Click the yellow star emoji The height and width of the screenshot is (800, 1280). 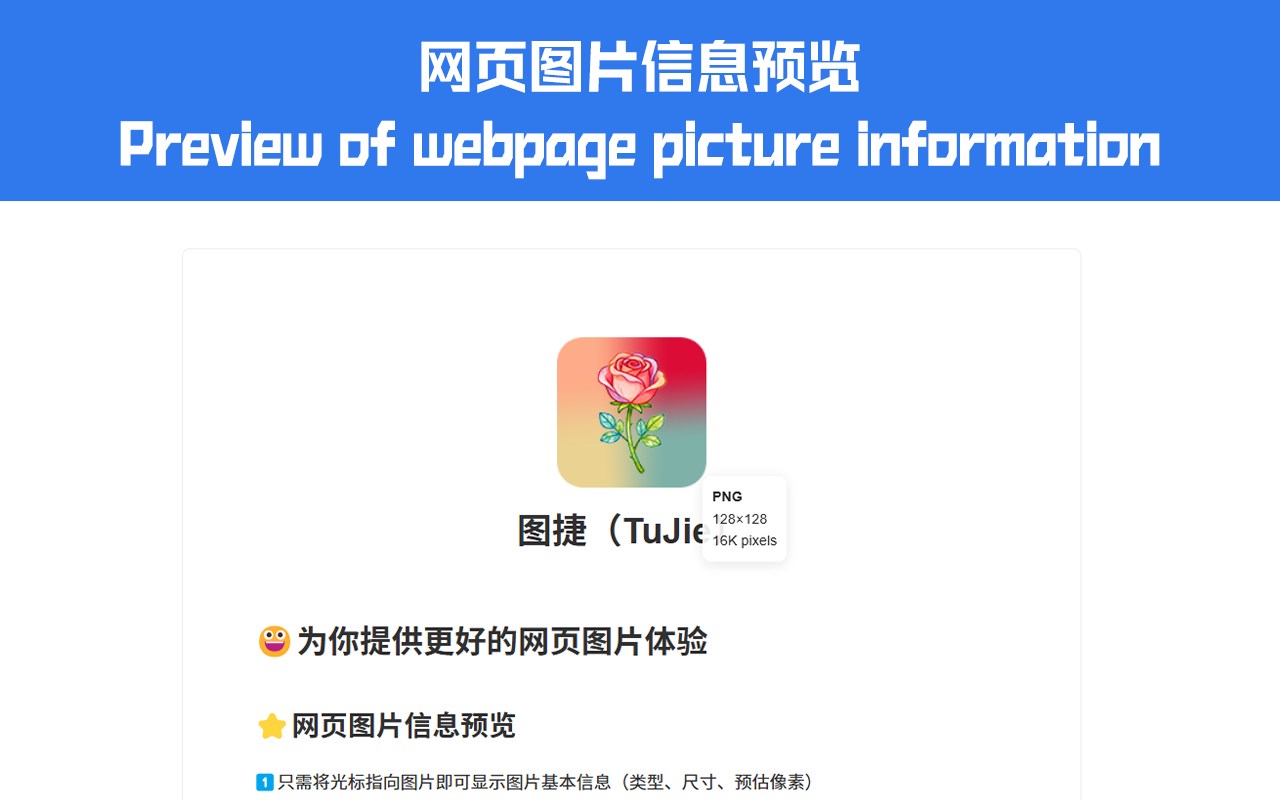point(272,726)
